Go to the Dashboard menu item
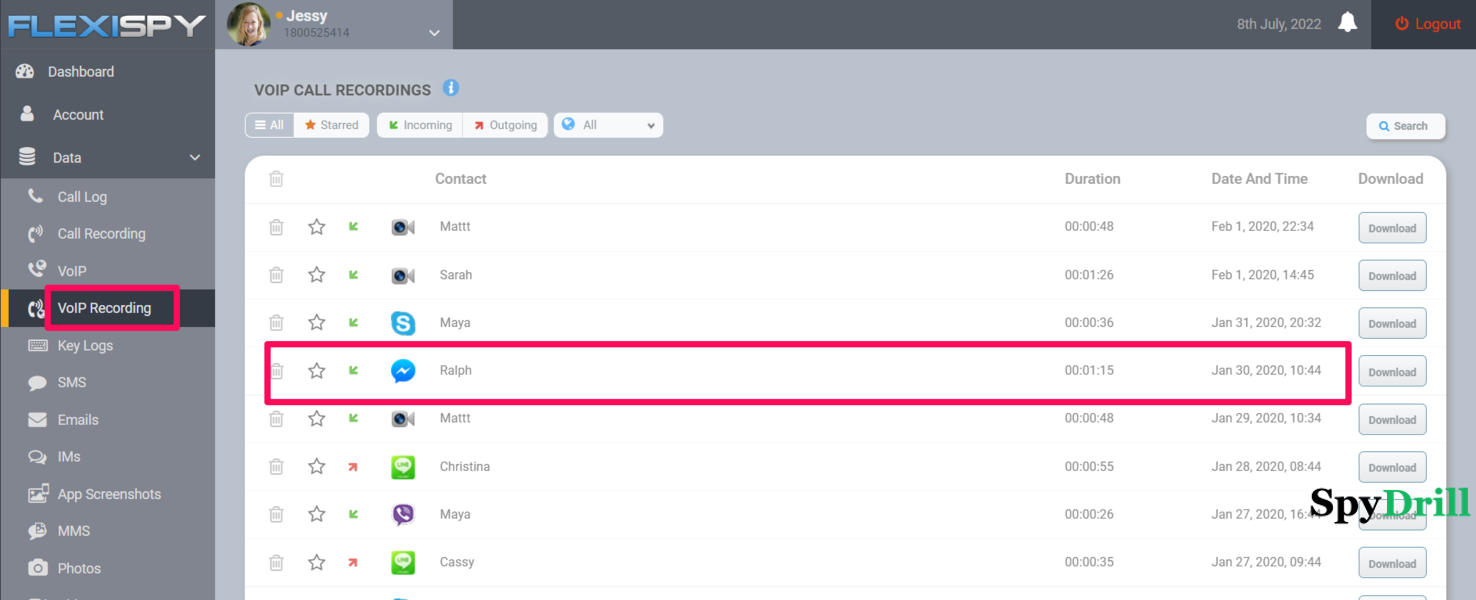This screenshot has height=600, width=1476. [x=80, y=72]
